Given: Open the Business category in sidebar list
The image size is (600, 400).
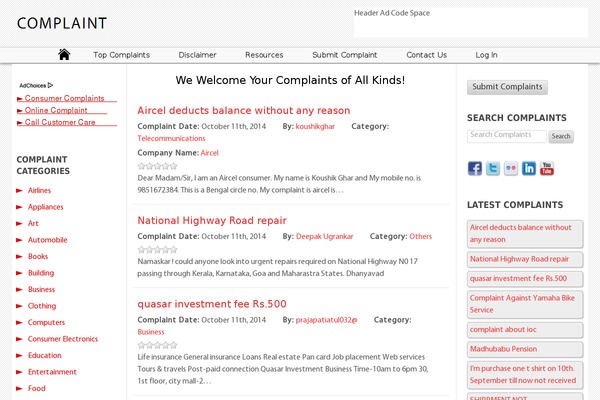Looking at the screenshot, I should pyautogui.click(x=41, y=289).
